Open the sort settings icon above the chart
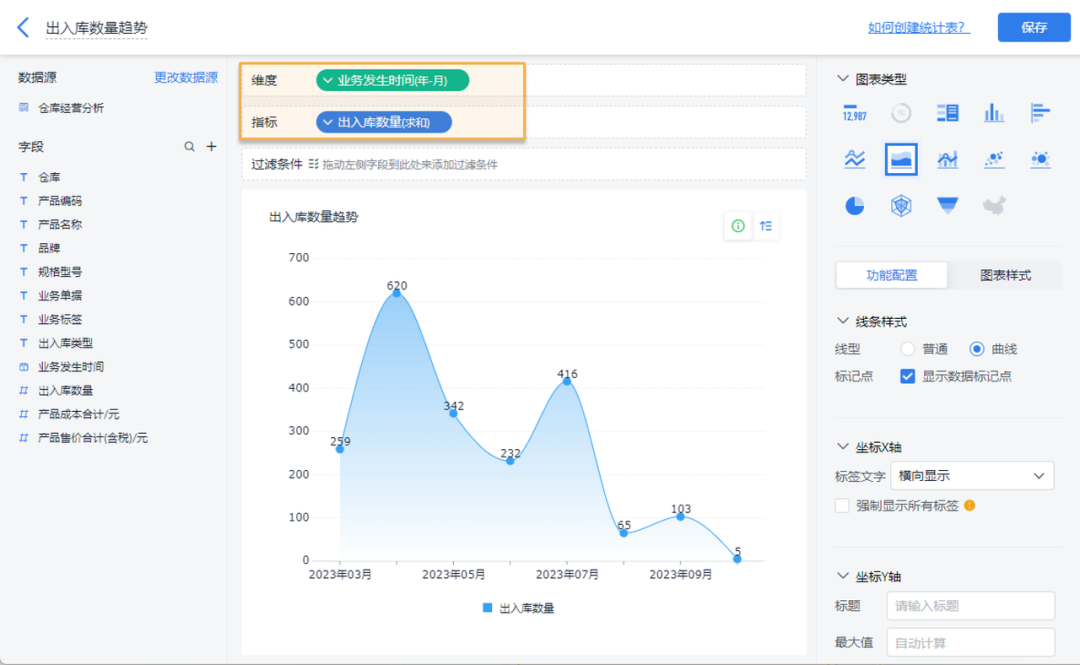 [x=766, y=226]
